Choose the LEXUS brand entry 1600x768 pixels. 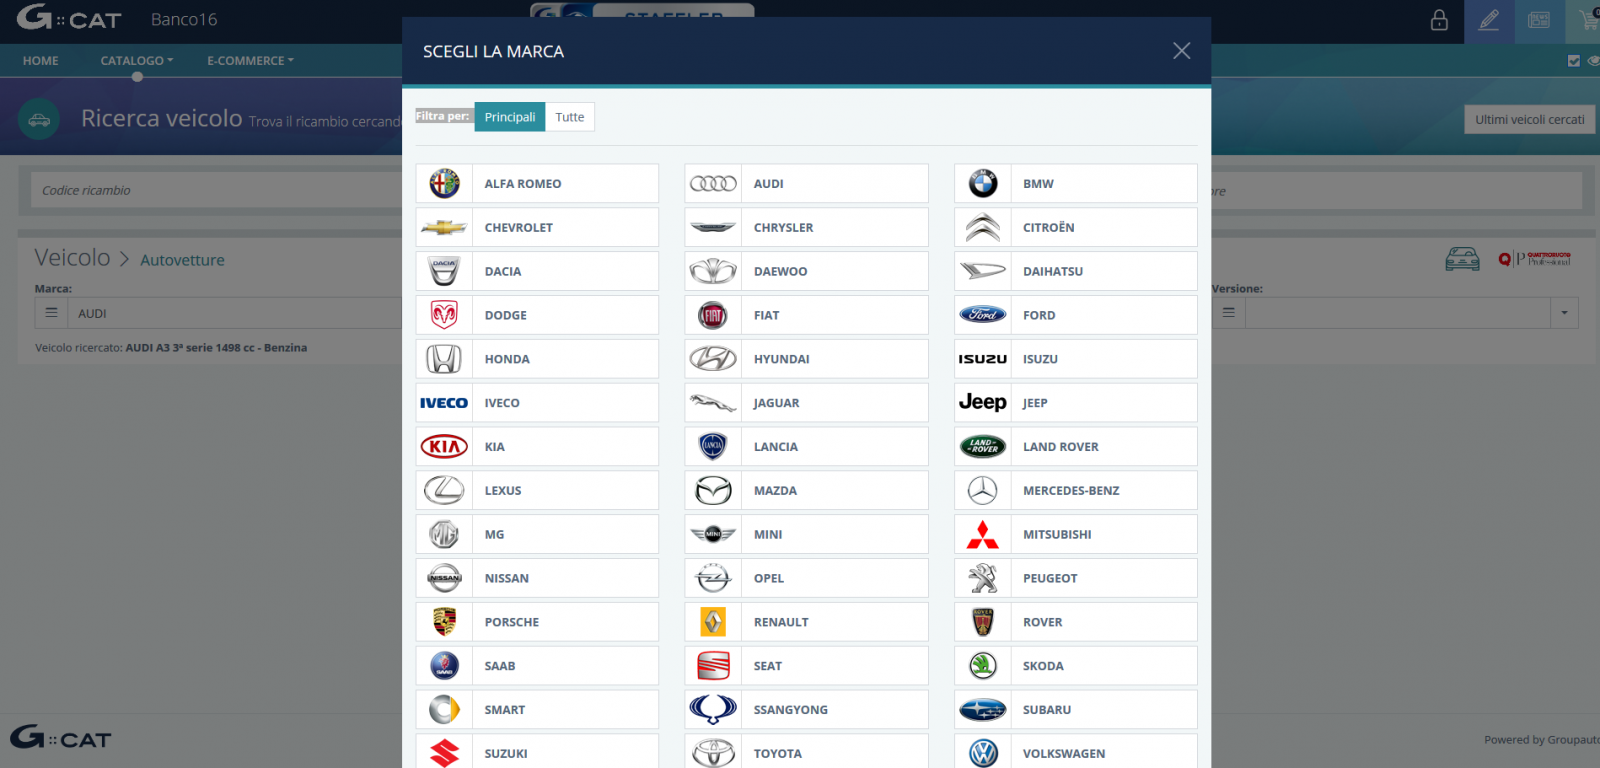[537, 490]
